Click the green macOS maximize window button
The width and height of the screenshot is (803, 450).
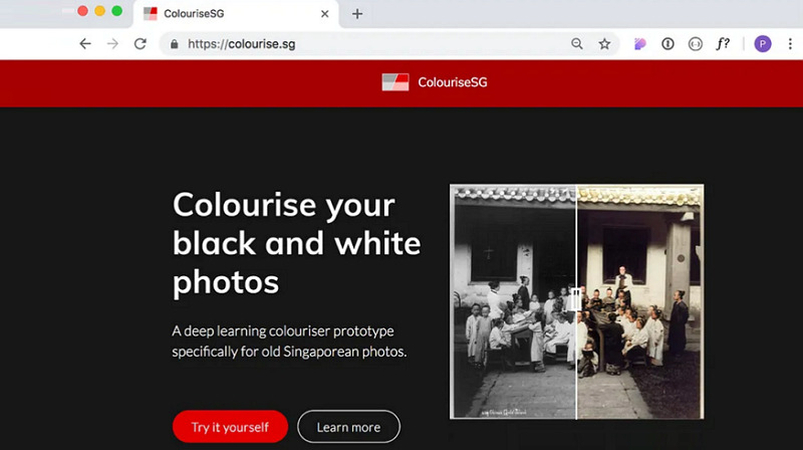[117, 11]
